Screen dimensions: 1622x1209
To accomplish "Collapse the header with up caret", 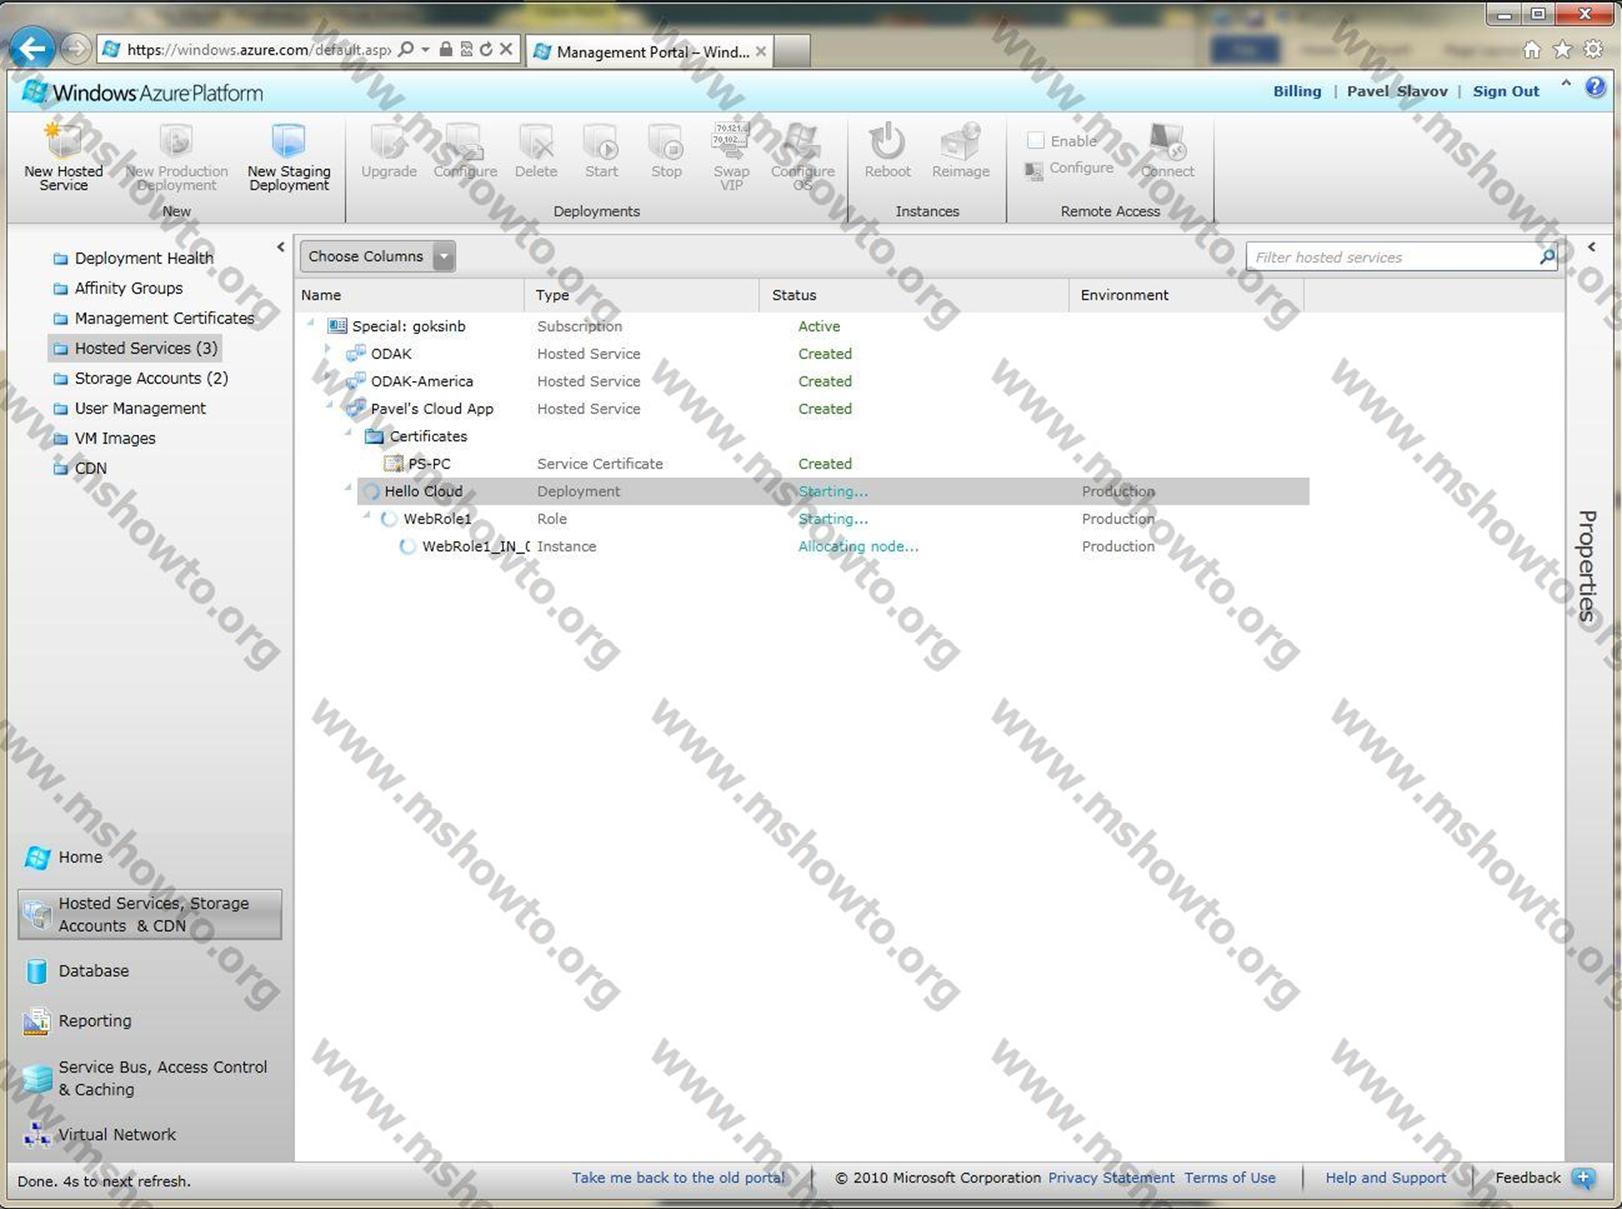I will [1566, 84].
